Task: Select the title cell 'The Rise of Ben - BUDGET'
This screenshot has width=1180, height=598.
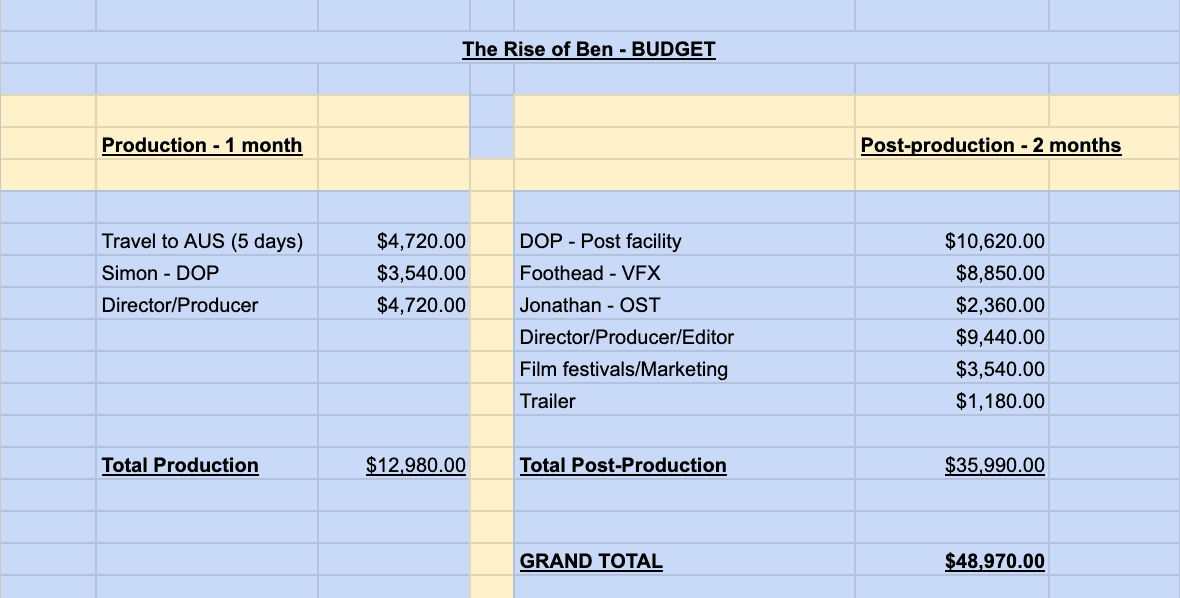Action: tap(588, 49)
